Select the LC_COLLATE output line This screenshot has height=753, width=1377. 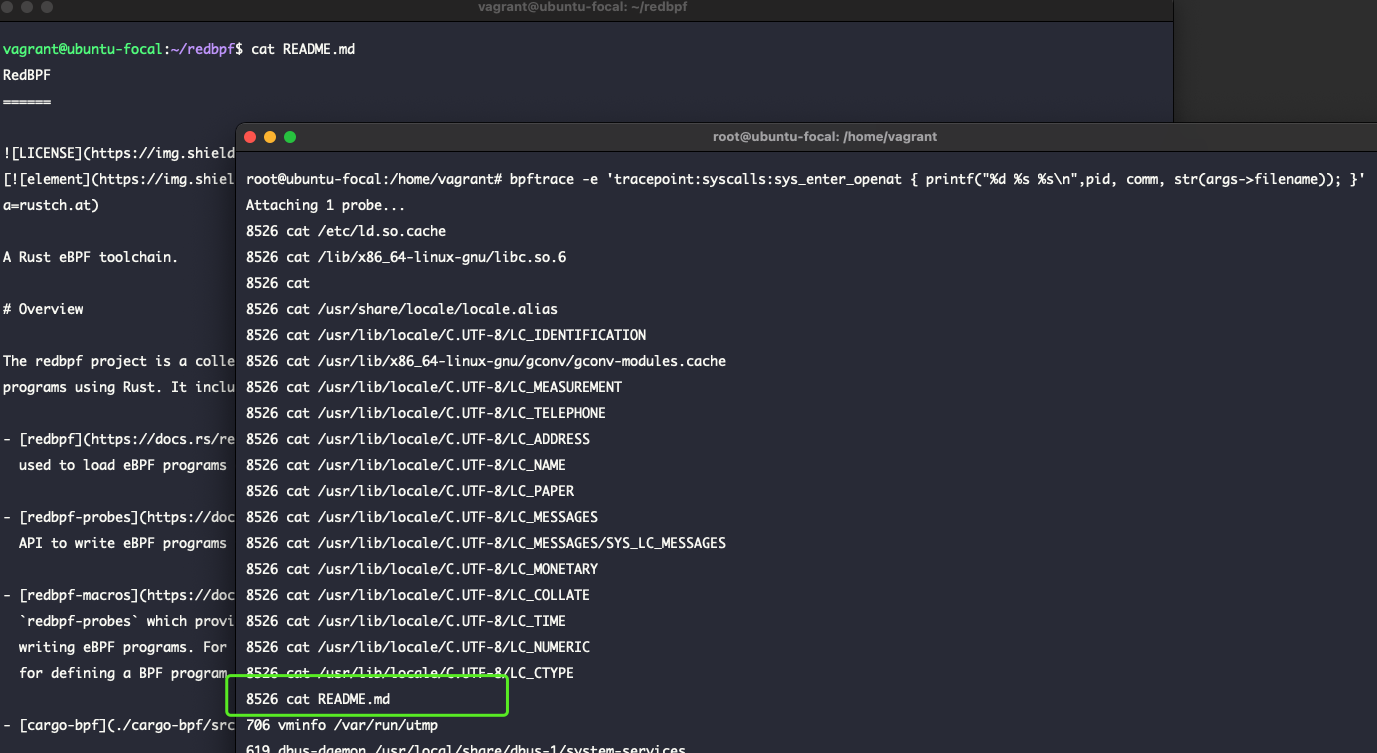418,595
